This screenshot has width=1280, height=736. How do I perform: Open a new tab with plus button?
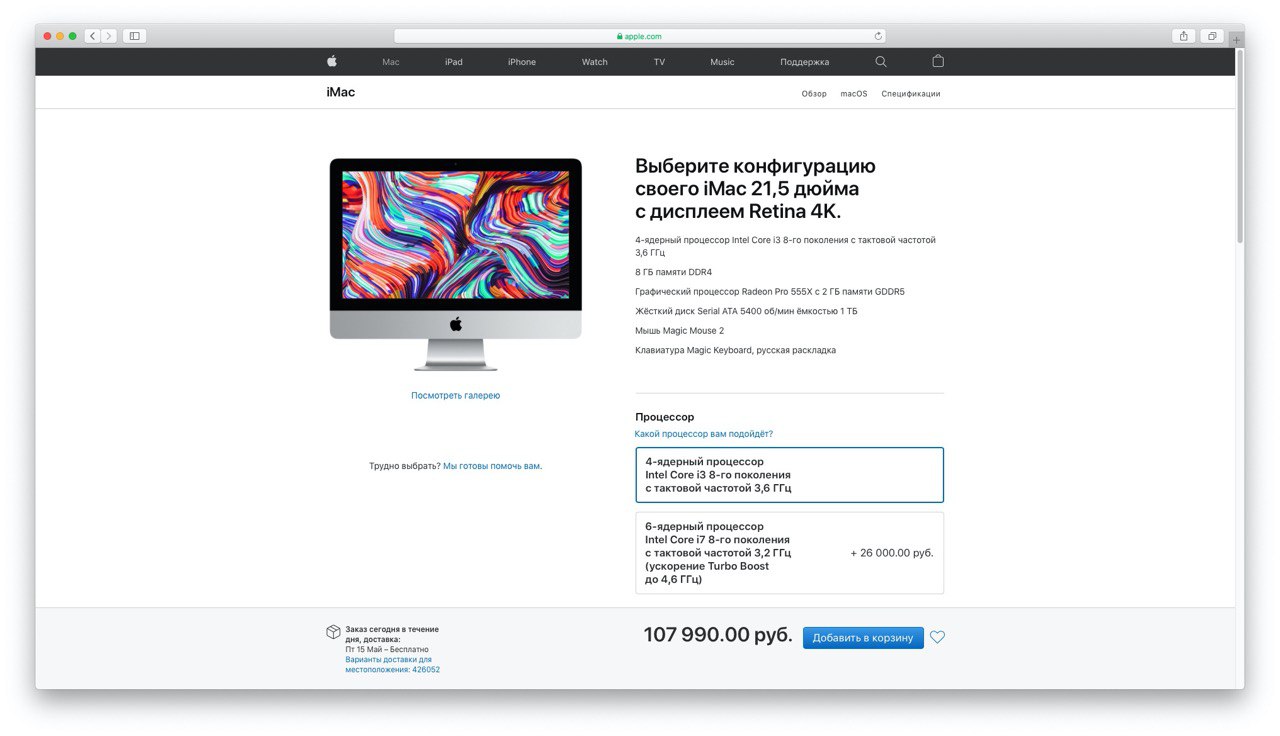1237,40
